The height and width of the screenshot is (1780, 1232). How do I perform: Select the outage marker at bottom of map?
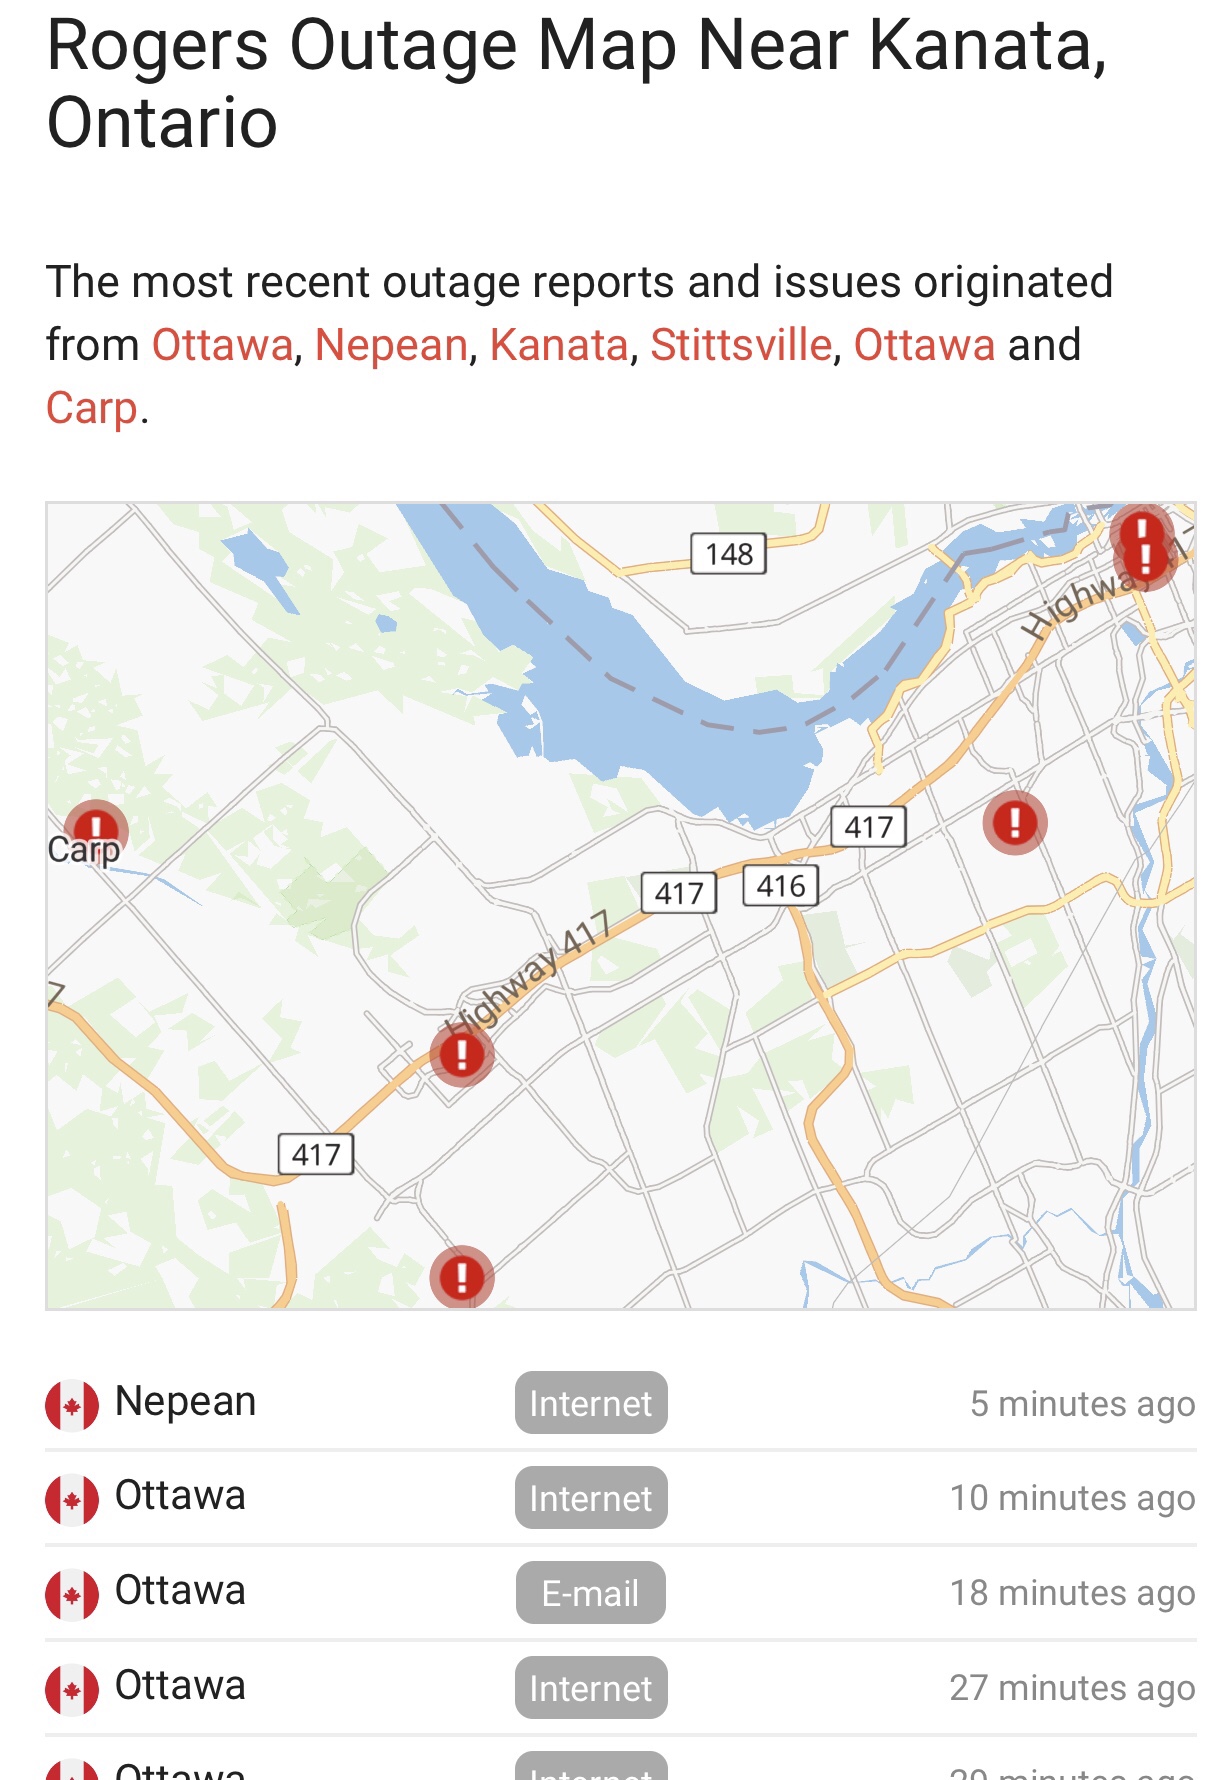[462, 1277]
